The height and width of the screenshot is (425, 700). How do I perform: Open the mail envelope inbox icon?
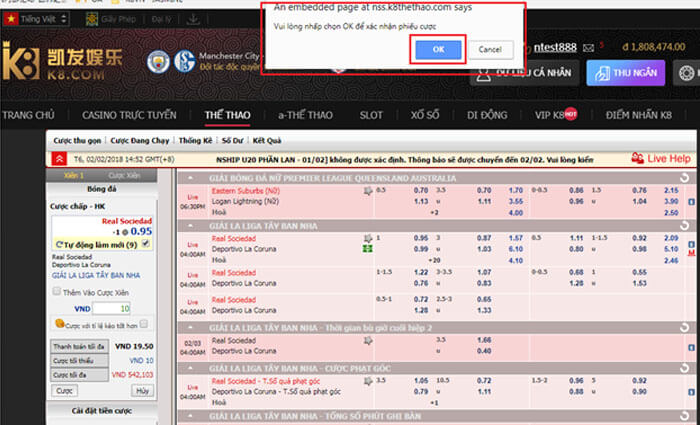click(x=587, y=46)
